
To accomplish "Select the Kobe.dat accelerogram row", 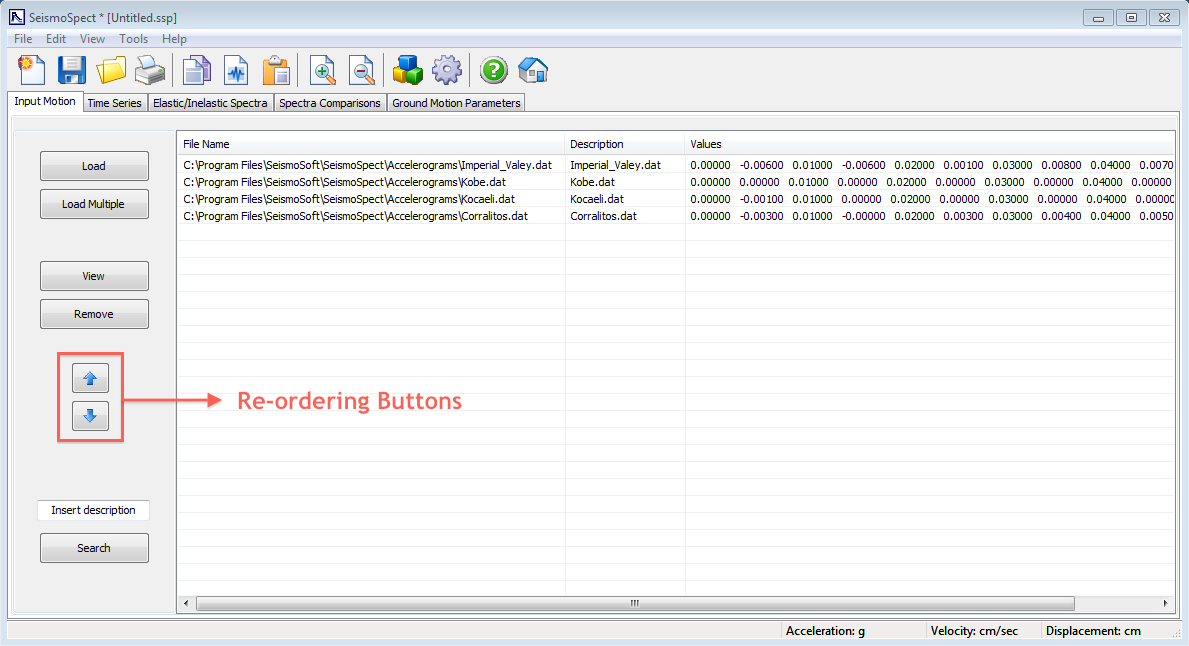I will click(x=368, y=182).
